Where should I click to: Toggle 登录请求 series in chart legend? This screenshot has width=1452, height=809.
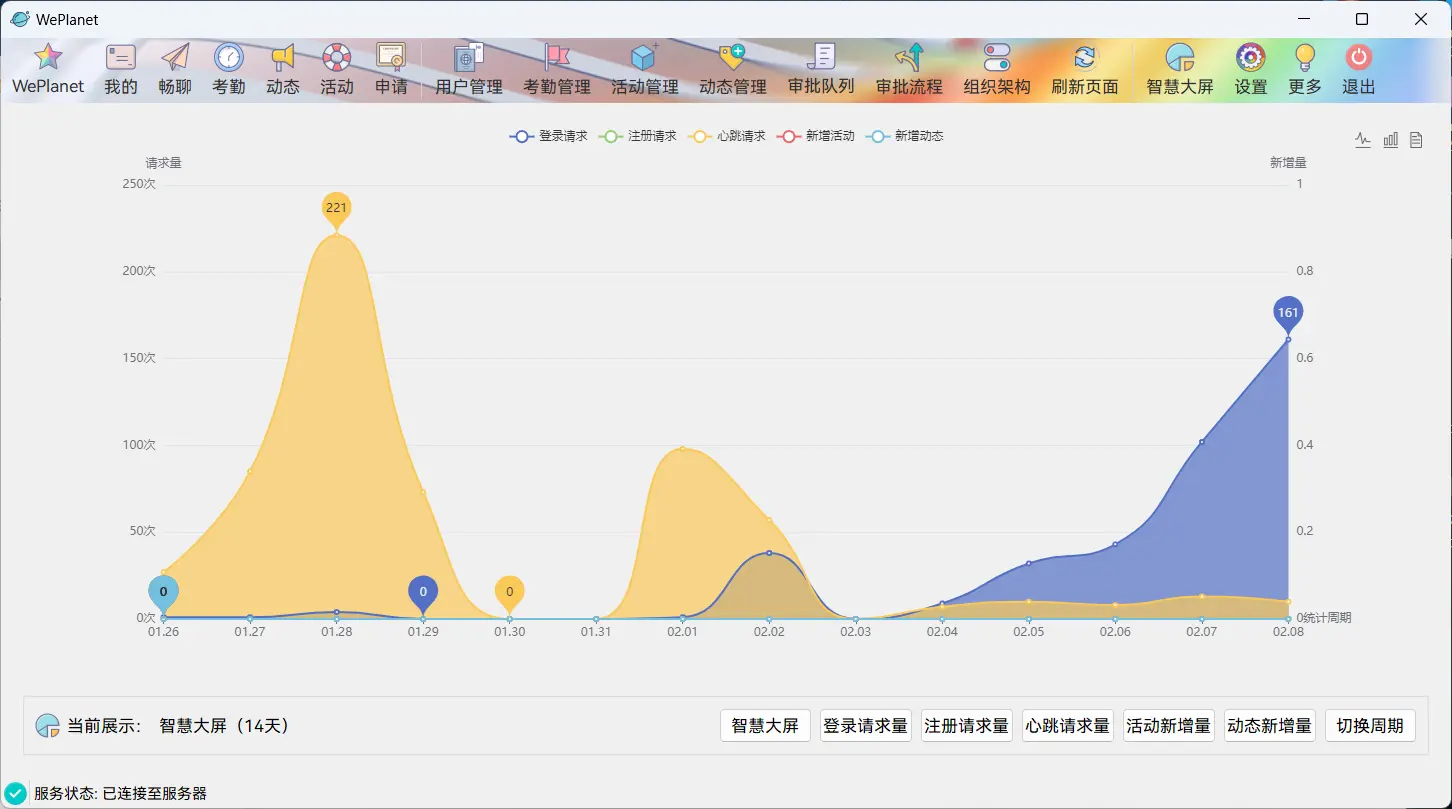tap(548, 136)
